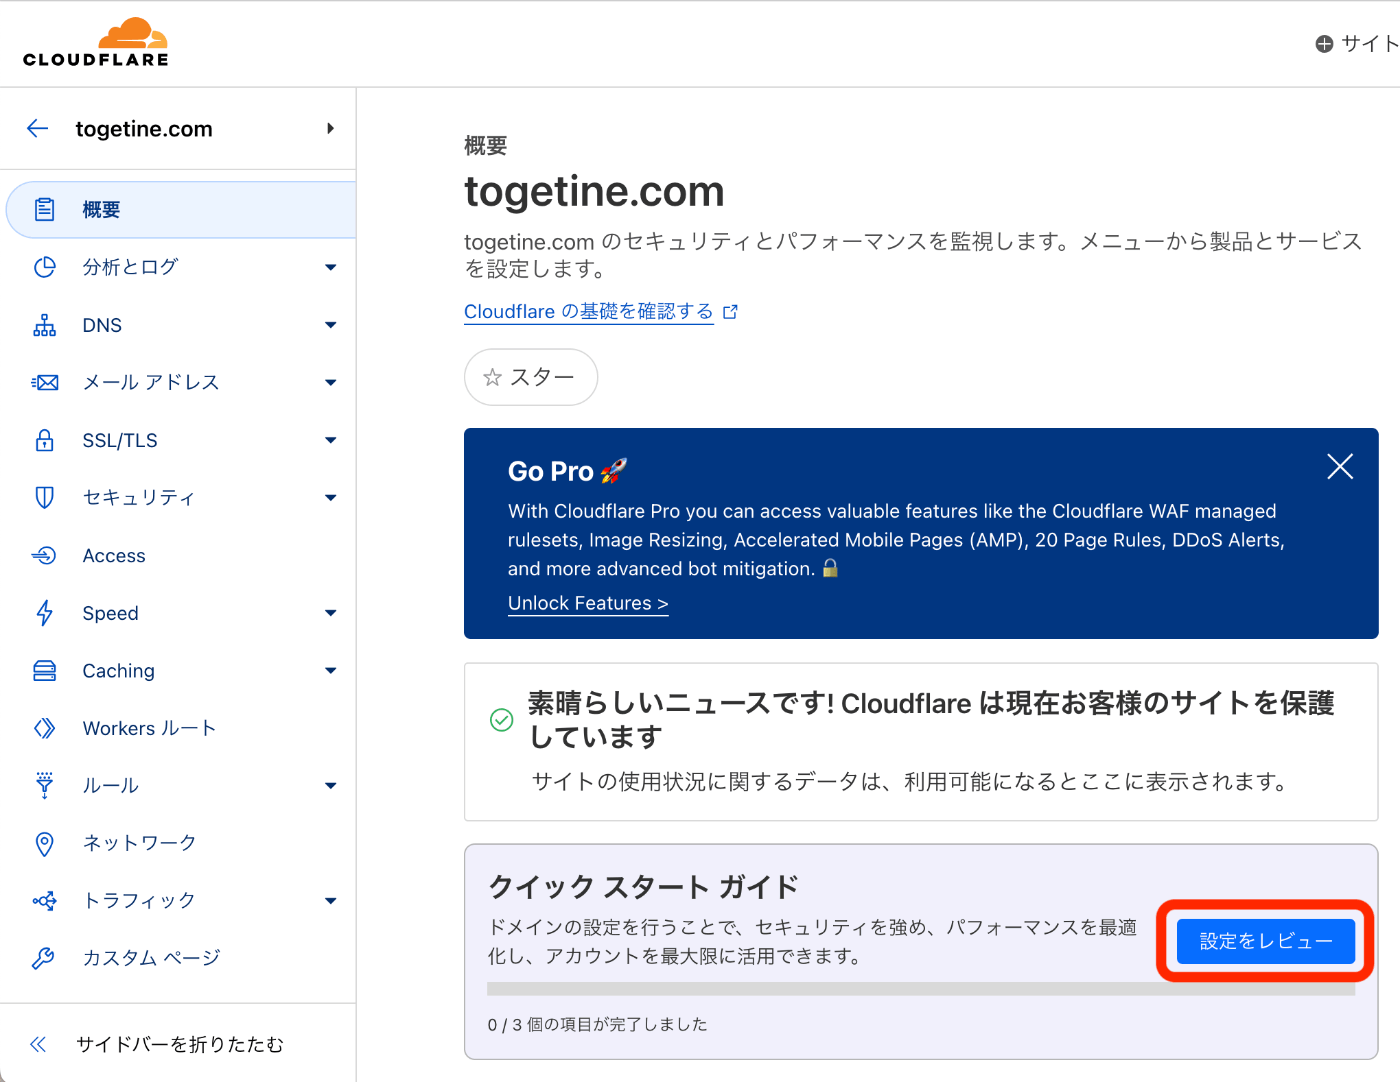Click the Caching storage drive icon
1400x1082 pixels.
click(x=45, y=670)
